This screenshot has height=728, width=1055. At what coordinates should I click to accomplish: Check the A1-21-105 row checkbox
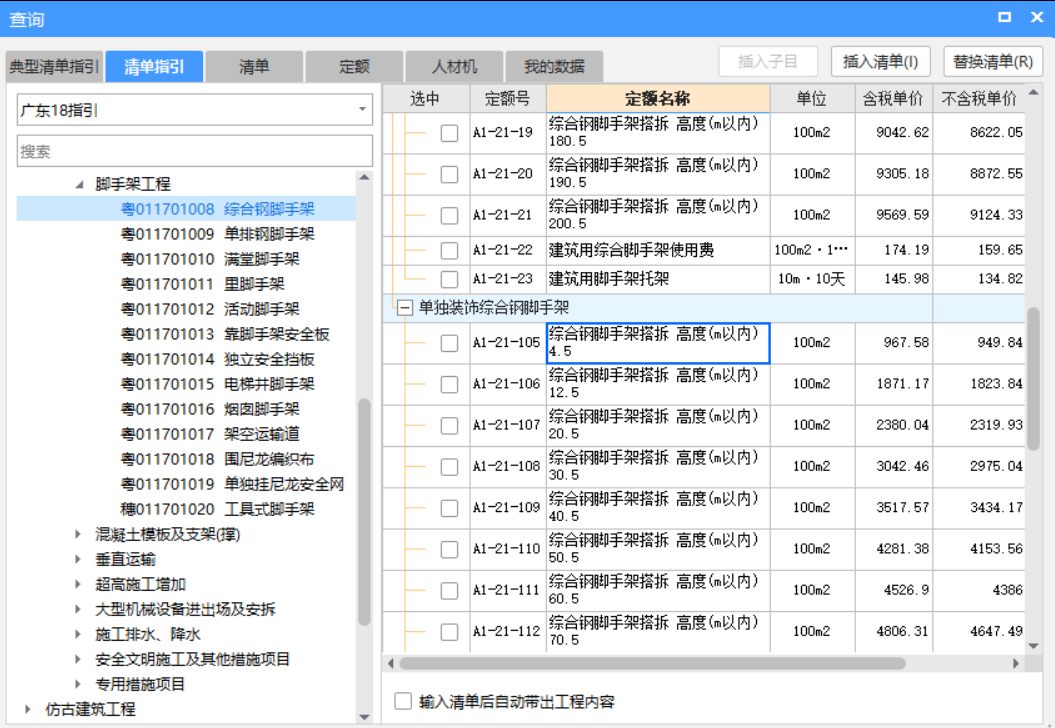(448, 341)
